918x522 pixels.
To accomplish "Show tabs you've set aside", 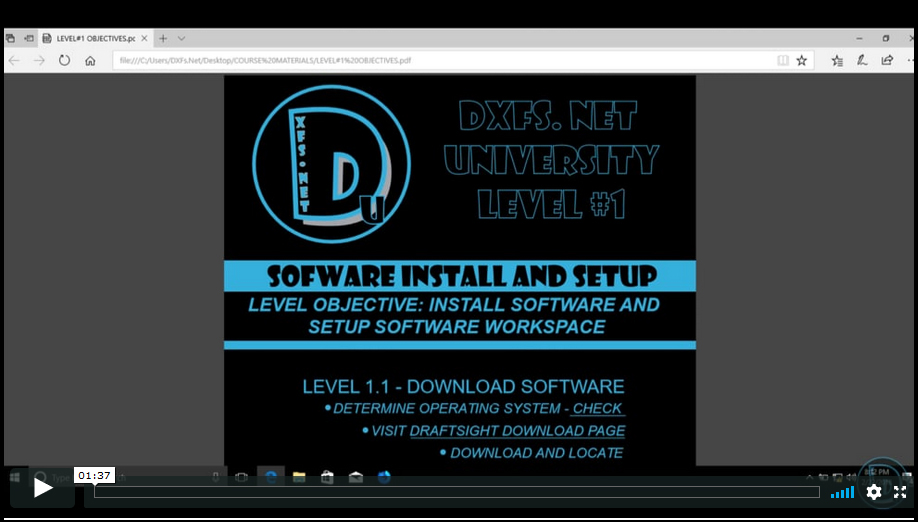I will tap(10, 39).
